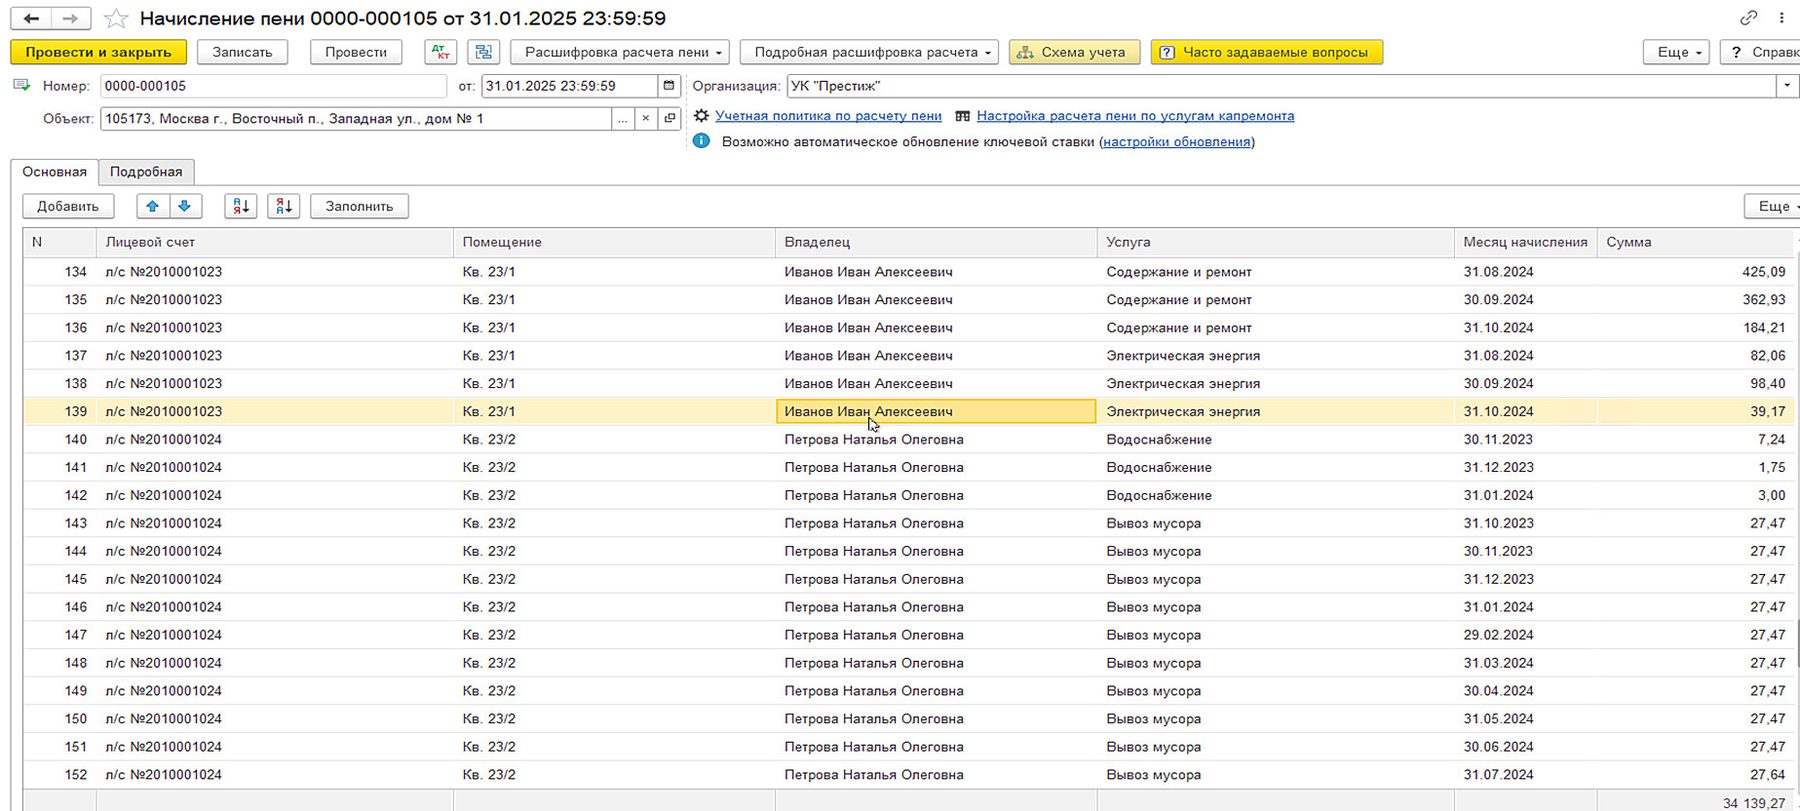1800x811 pixels.
Task: Sort by the Сумма column header
Action: [1696, 242]
